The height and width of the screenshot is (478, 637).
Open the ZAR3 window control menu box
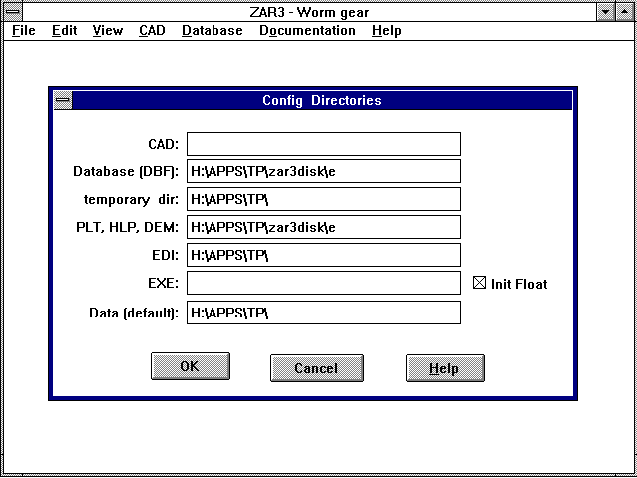coord(14,11)
